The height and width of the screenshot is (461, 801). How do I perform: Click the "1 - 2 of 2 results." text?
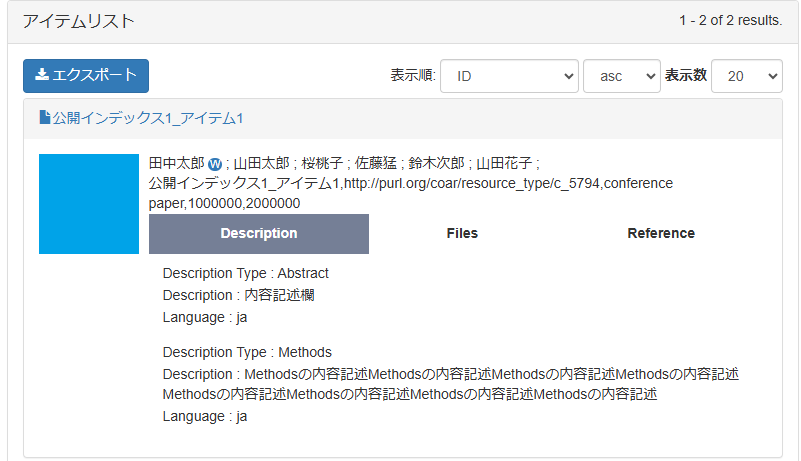click(x=730, y=21)
